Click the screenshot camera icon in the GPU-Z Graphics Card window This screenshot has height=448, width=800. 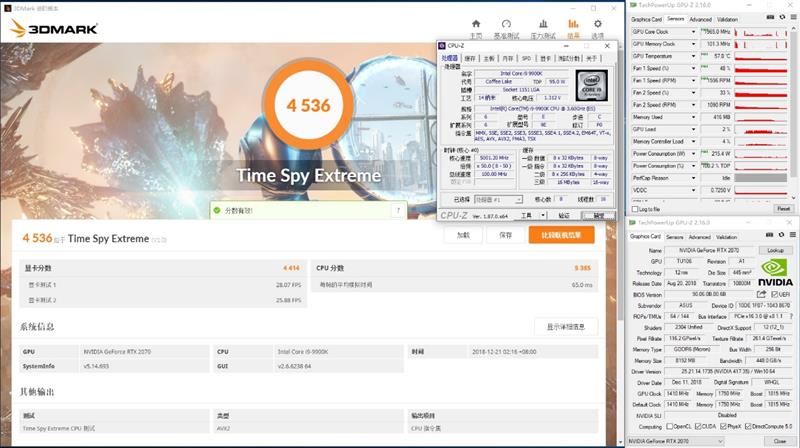[x=769, y=235]
